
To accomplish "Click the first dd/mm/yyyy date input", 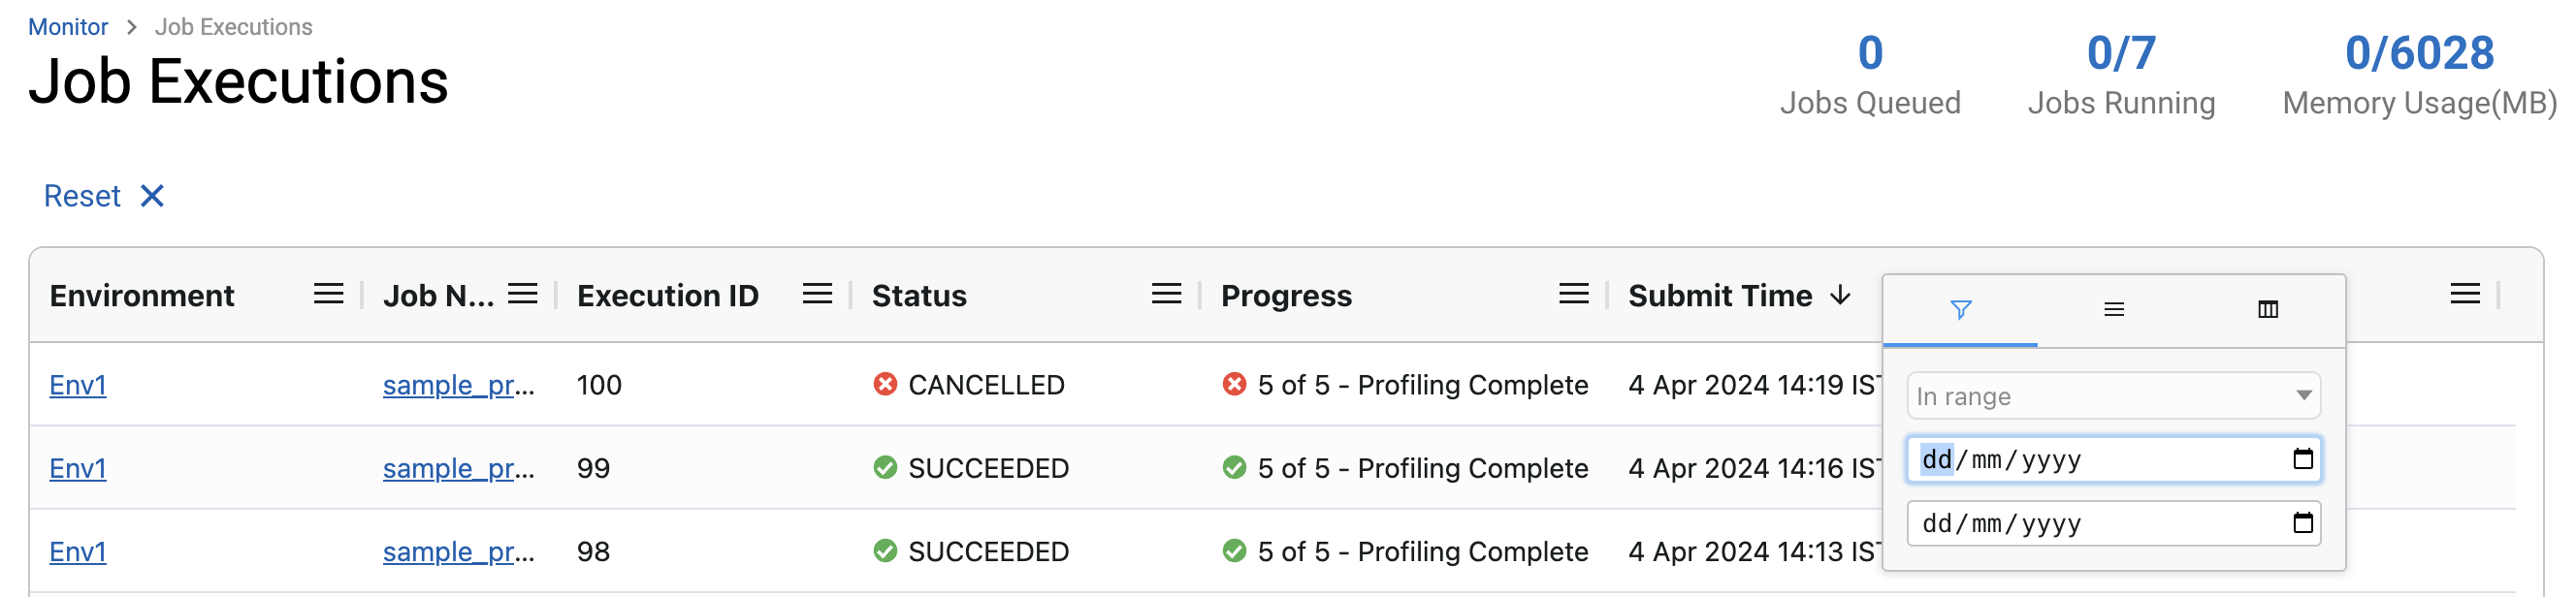I will pos(2090,460).
